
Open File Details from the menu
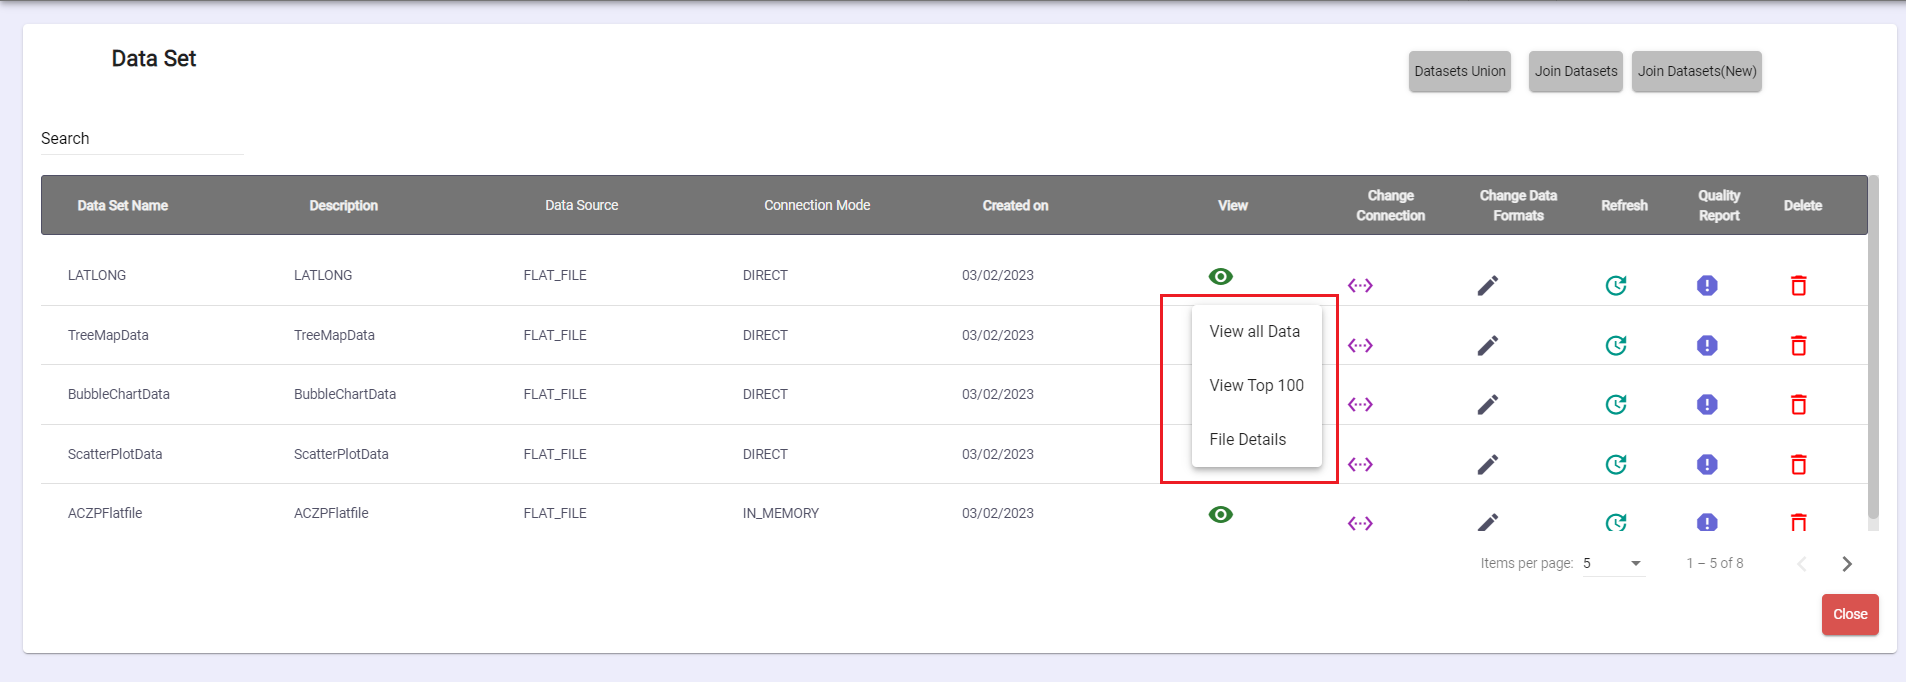click(x=1247, y=440)
